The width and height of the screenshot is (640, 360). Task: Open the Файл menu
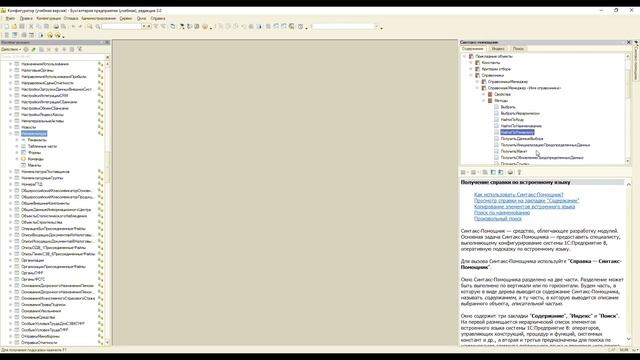(10, 18)
